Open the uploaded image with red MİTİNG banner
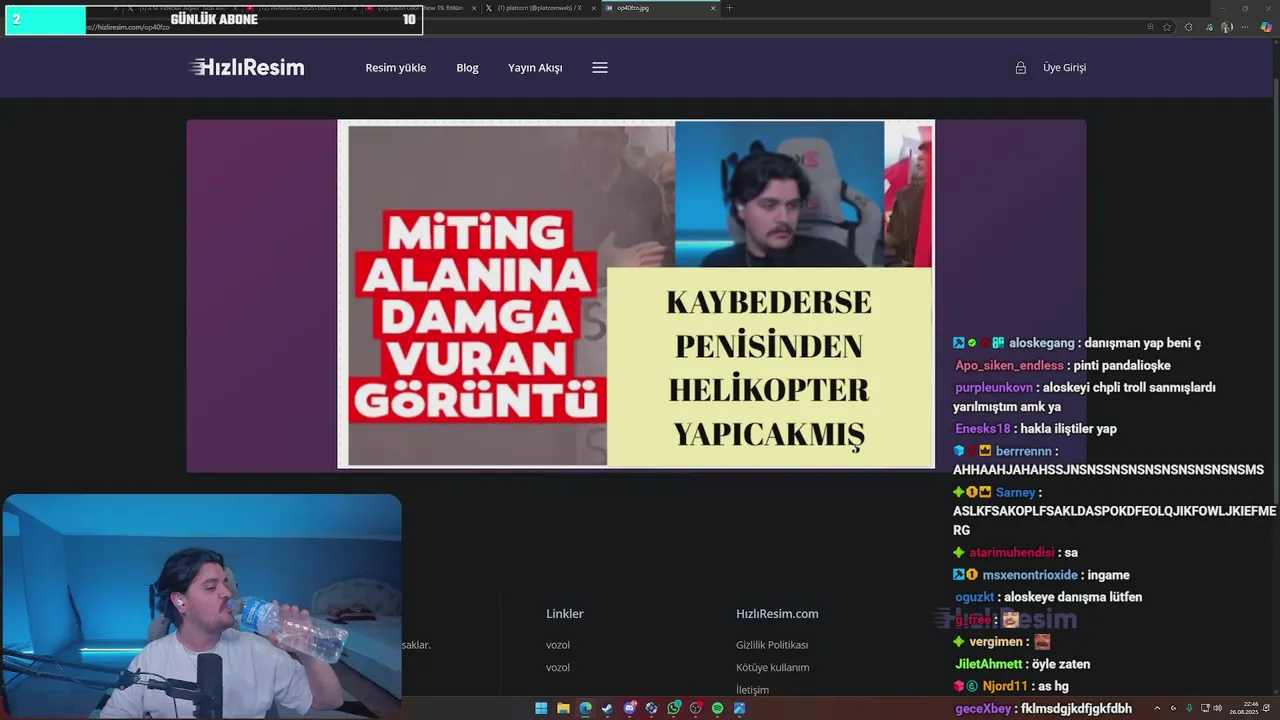This screenshot has width=1280, height=720. coord(636,294)
